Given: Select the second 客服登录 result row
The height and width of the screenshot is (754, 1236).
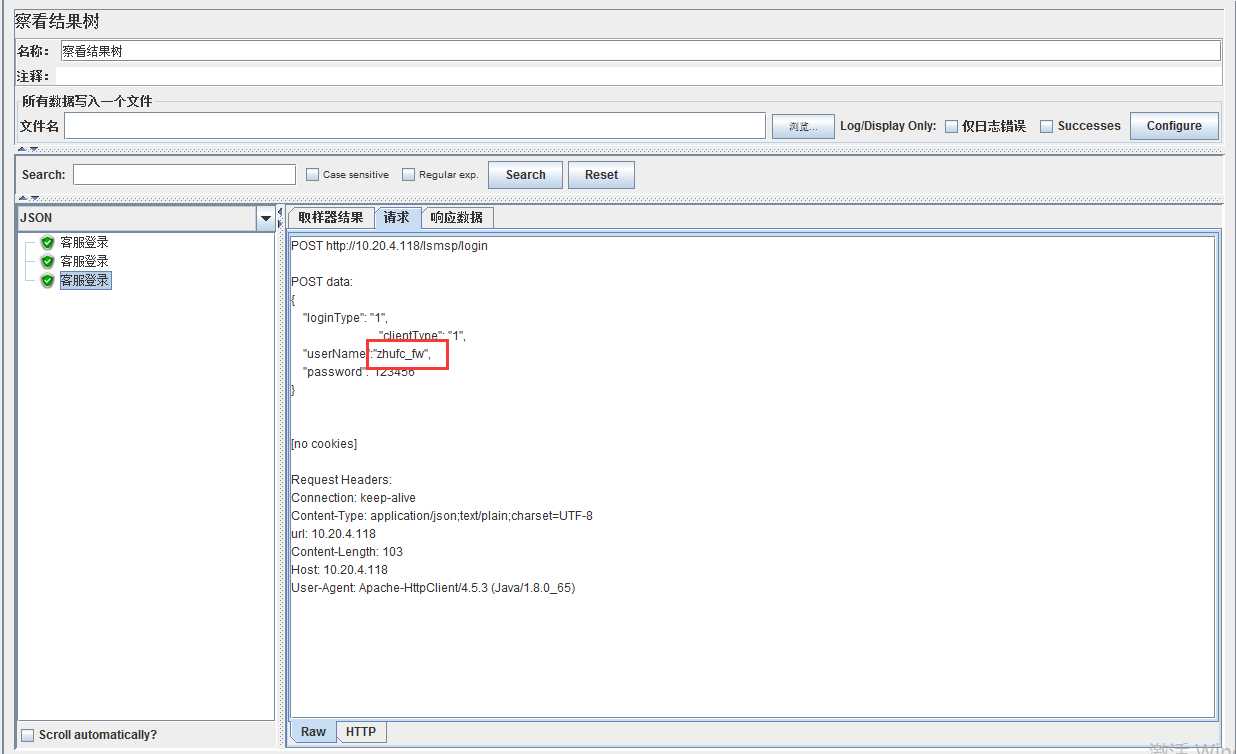Looking at the screenshot, I should click(x=84, y=261).
